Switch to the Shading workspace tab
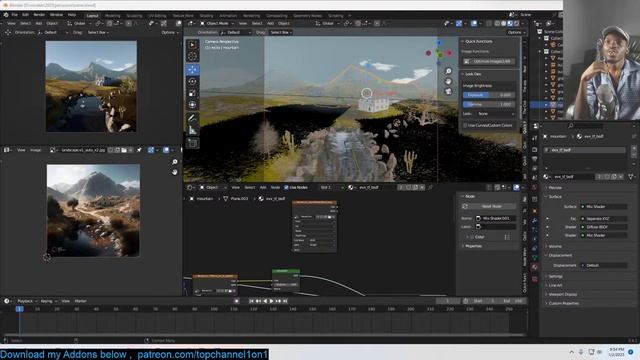 click(206, 16)
